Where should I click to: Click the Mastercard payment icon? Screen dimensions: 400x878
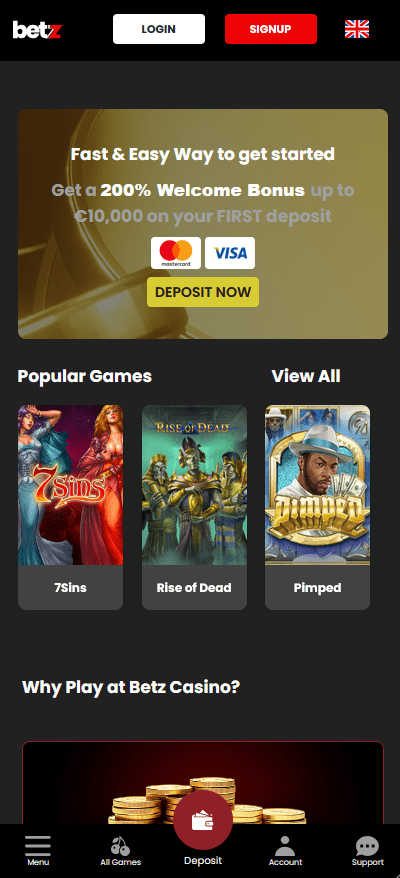click(x=176, y=253)
